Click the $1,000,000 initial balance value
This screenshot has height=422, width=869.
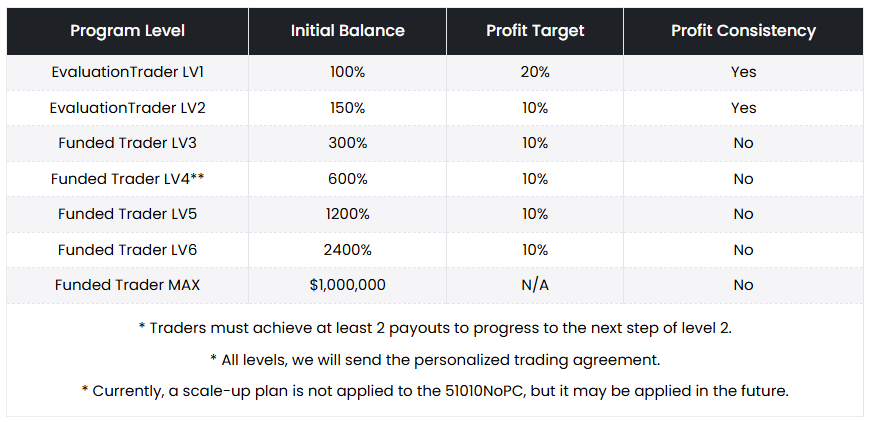click(347, 285)
